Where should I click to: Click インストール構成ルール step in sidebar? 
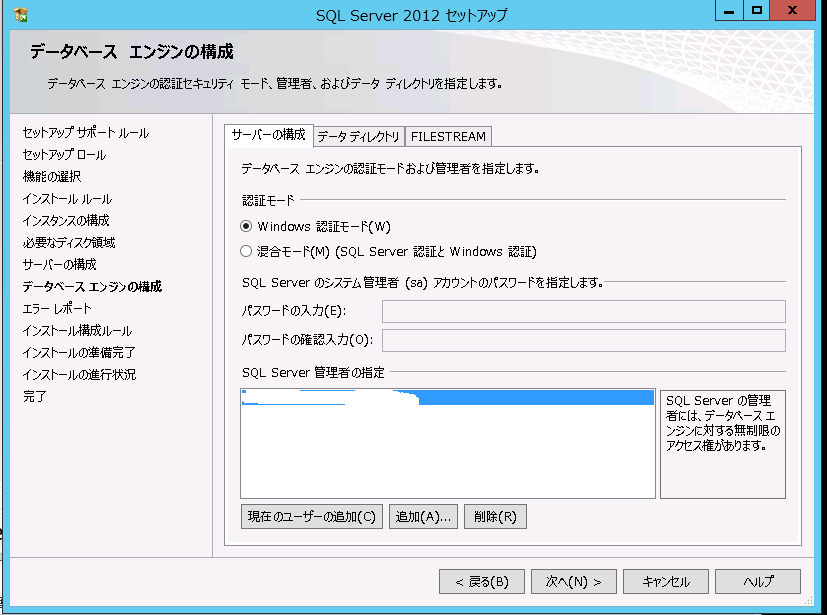click(x=77, y=331)
